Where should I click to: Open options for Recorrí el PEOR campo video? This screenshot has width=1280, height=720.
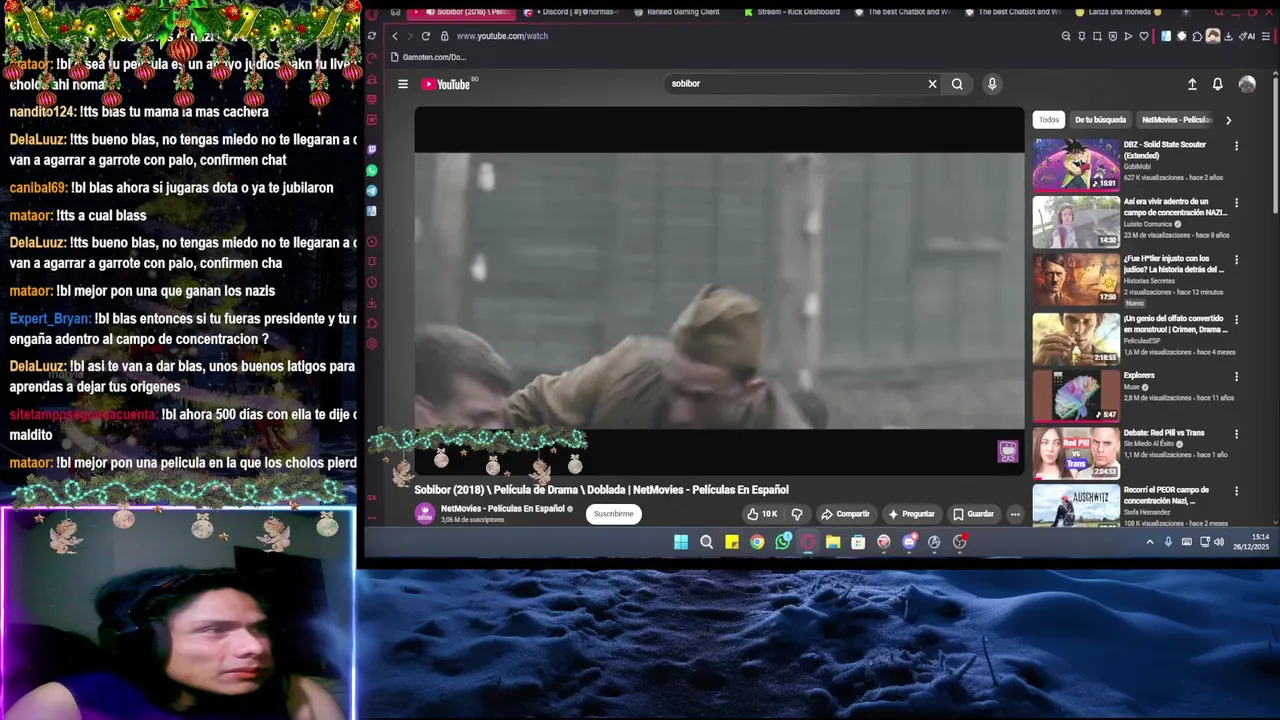tap(1236, 491)
